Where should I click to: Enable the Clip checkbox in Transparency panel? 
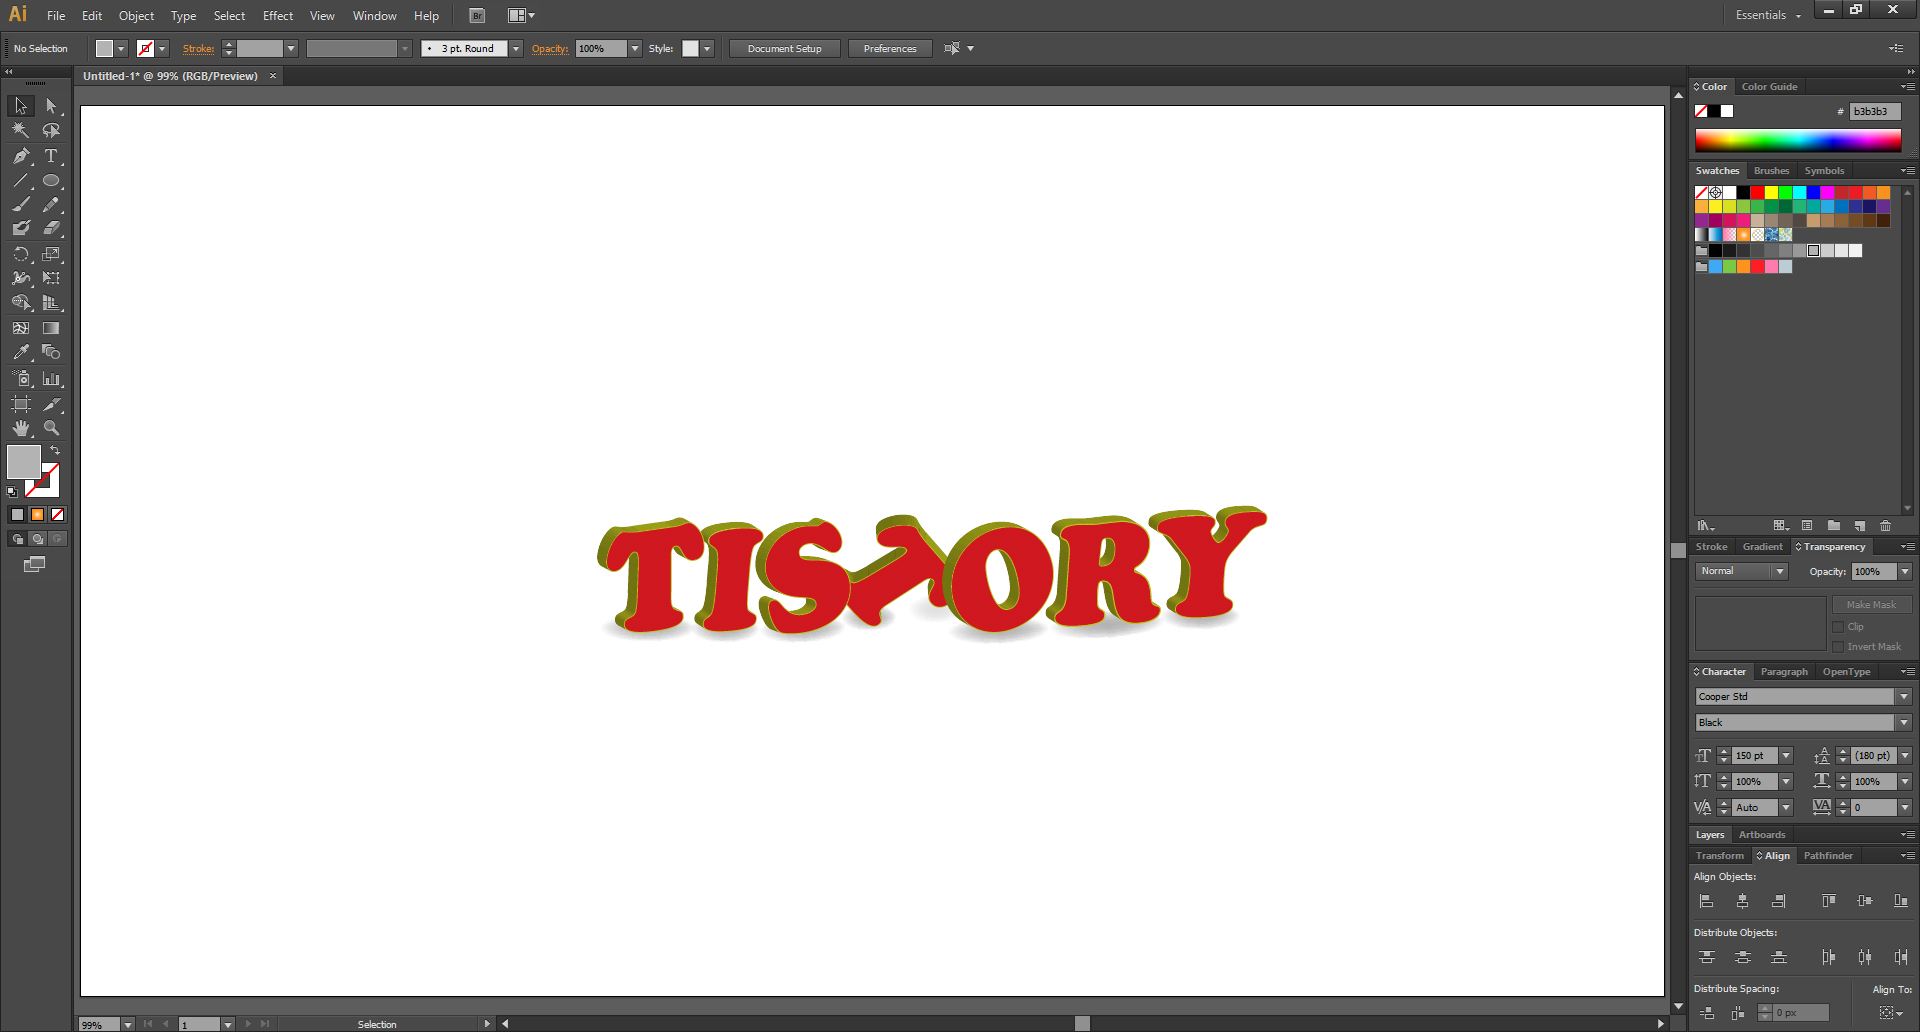pos(1838,627)
